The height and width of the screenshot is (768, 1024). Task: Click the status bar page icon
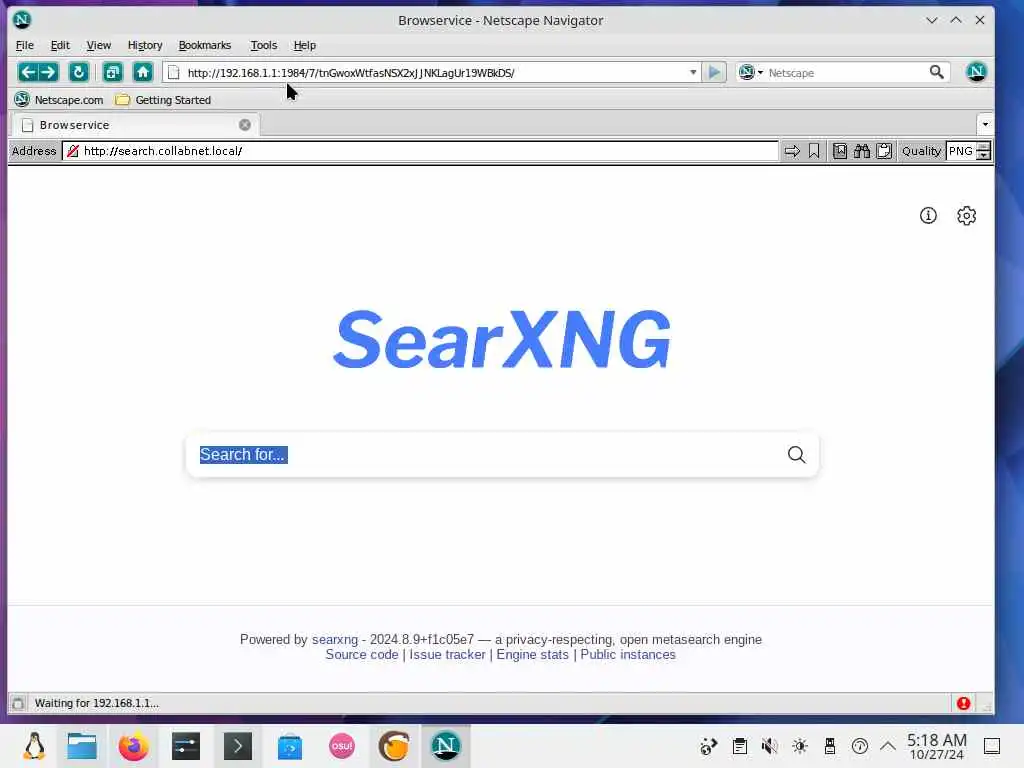pos(18,703)
